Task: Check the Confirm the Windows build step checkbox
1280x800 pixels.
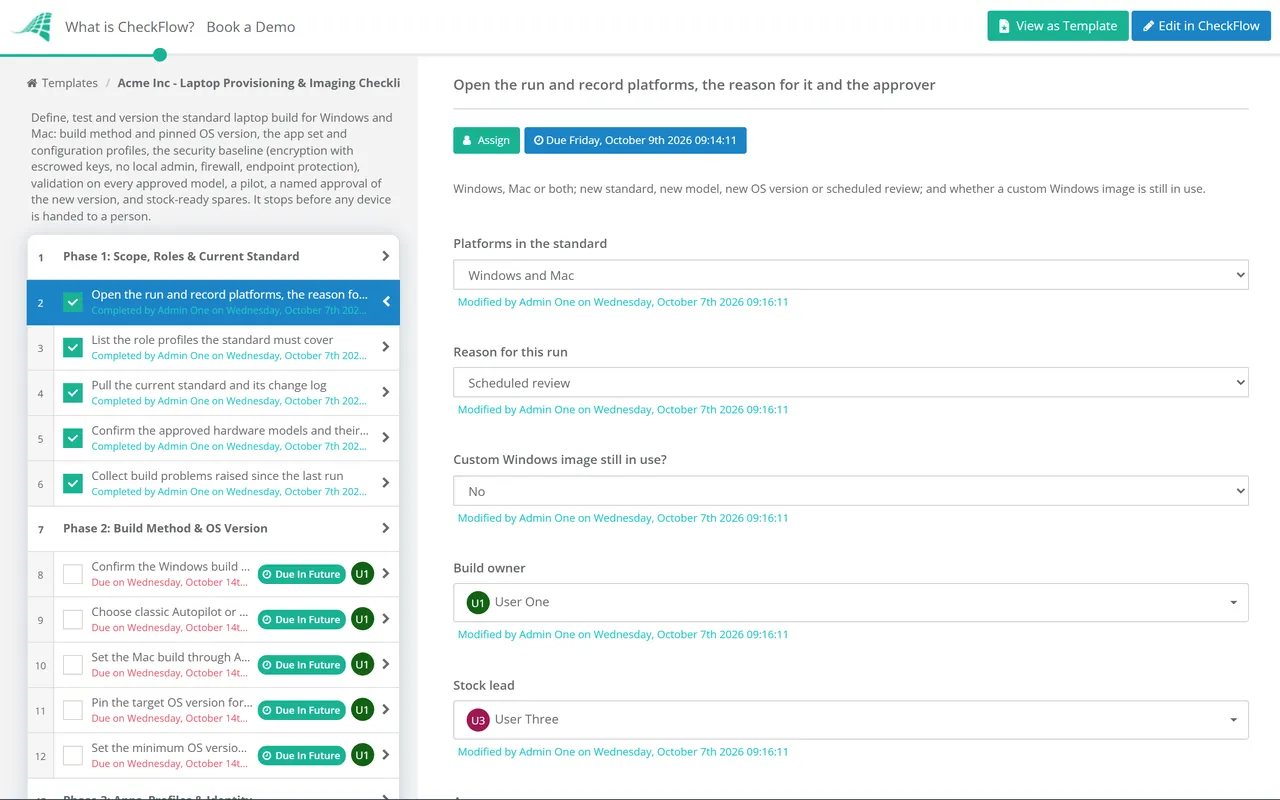Action: (73, 574)
